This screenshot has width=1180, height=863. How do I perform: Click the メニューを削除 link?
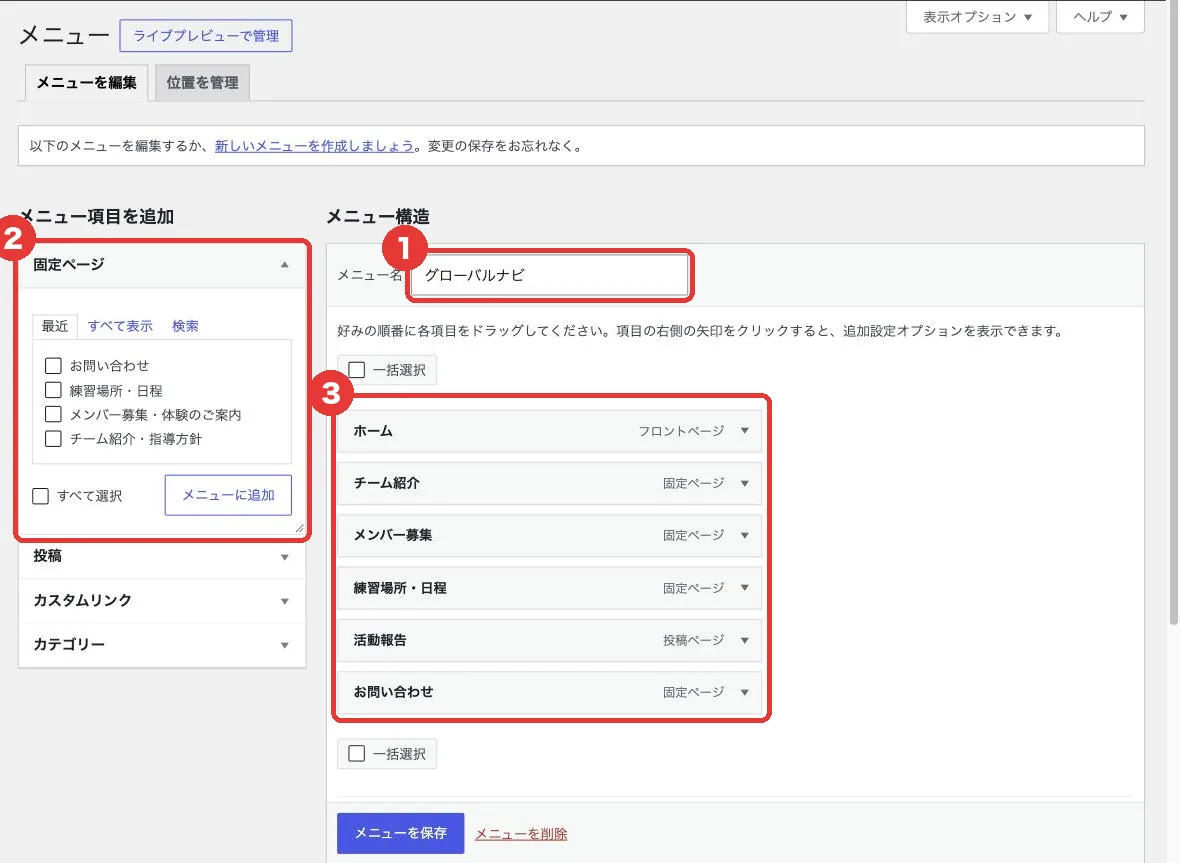[x=521, y=834]
